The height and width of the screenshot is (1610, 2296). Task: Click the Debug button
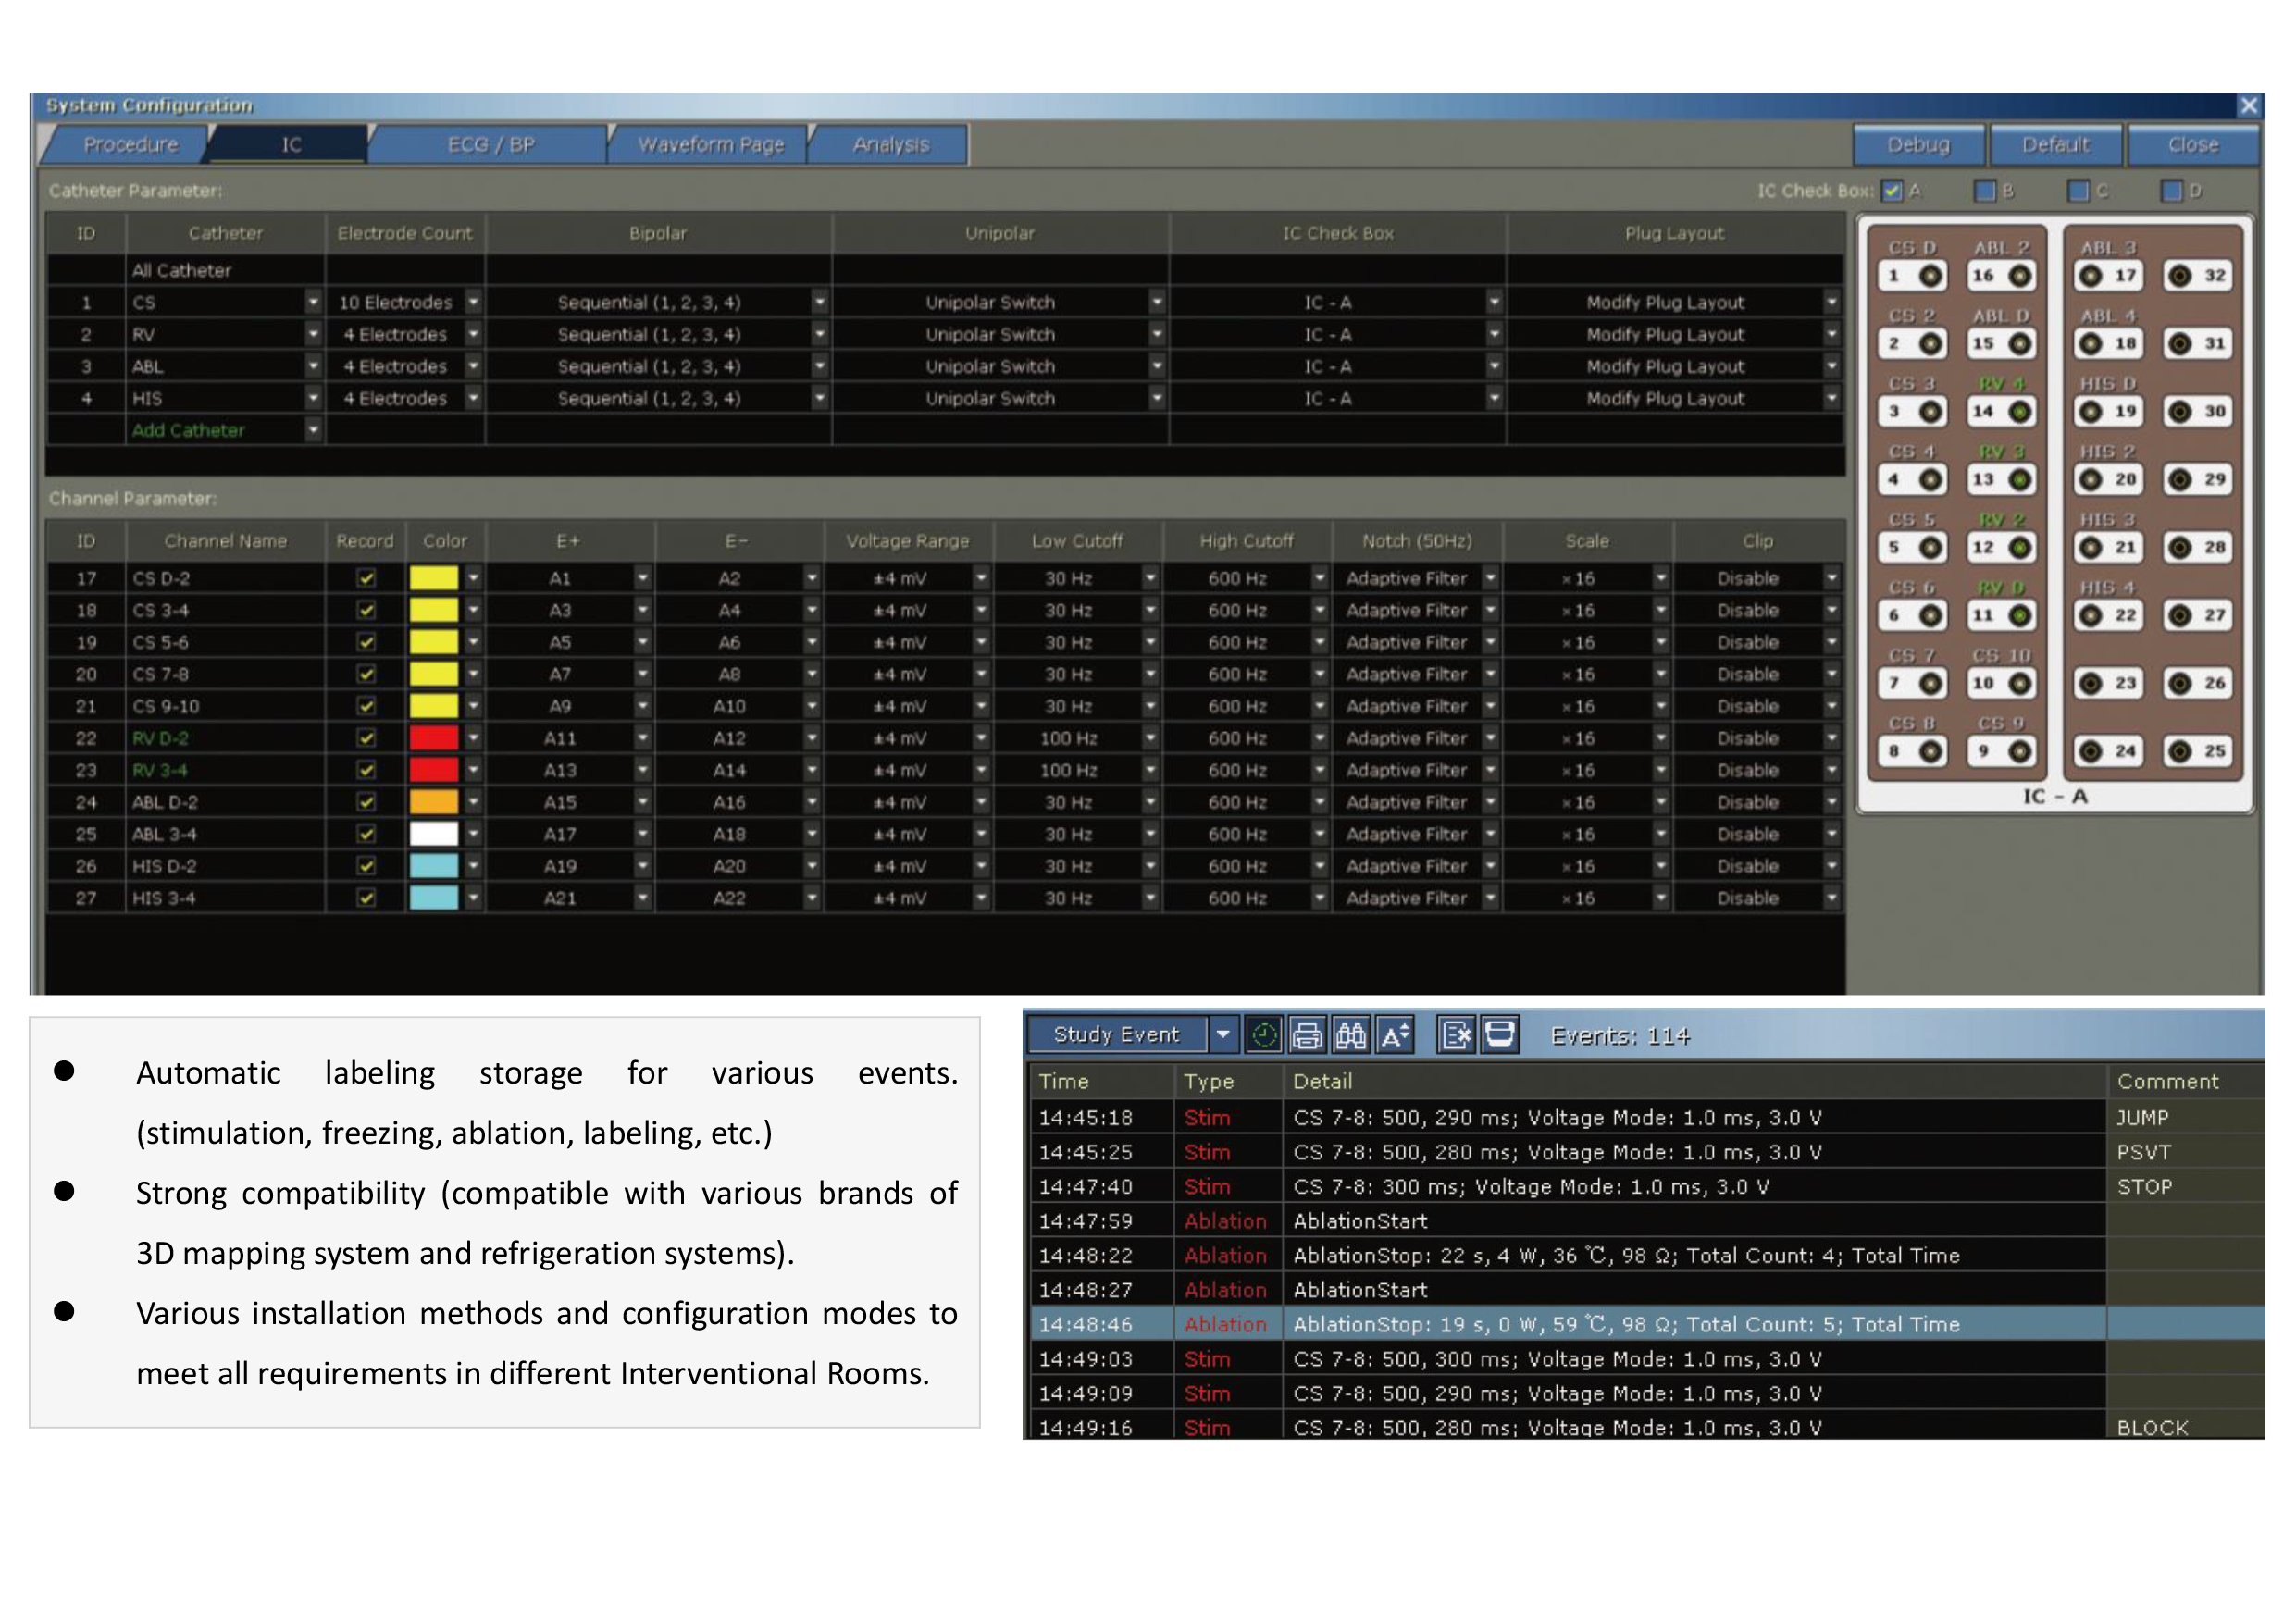pos(1918,145)
